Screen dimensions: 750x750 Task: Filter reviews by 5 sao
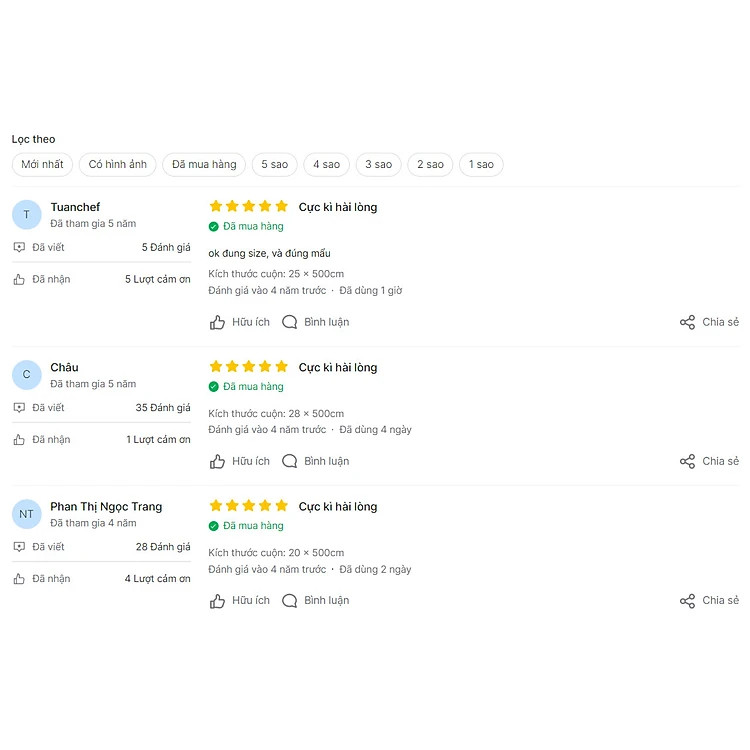275,164
